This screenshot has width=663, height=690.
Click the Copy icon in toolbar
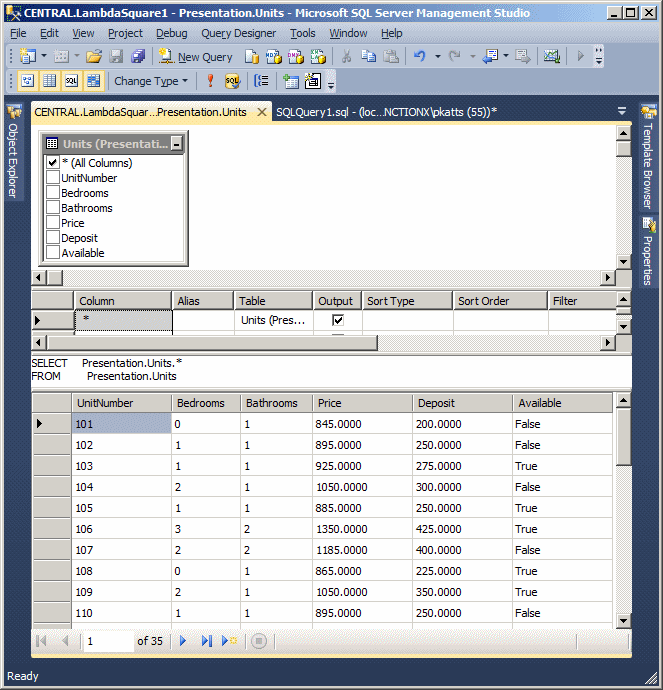pos(368,56)
